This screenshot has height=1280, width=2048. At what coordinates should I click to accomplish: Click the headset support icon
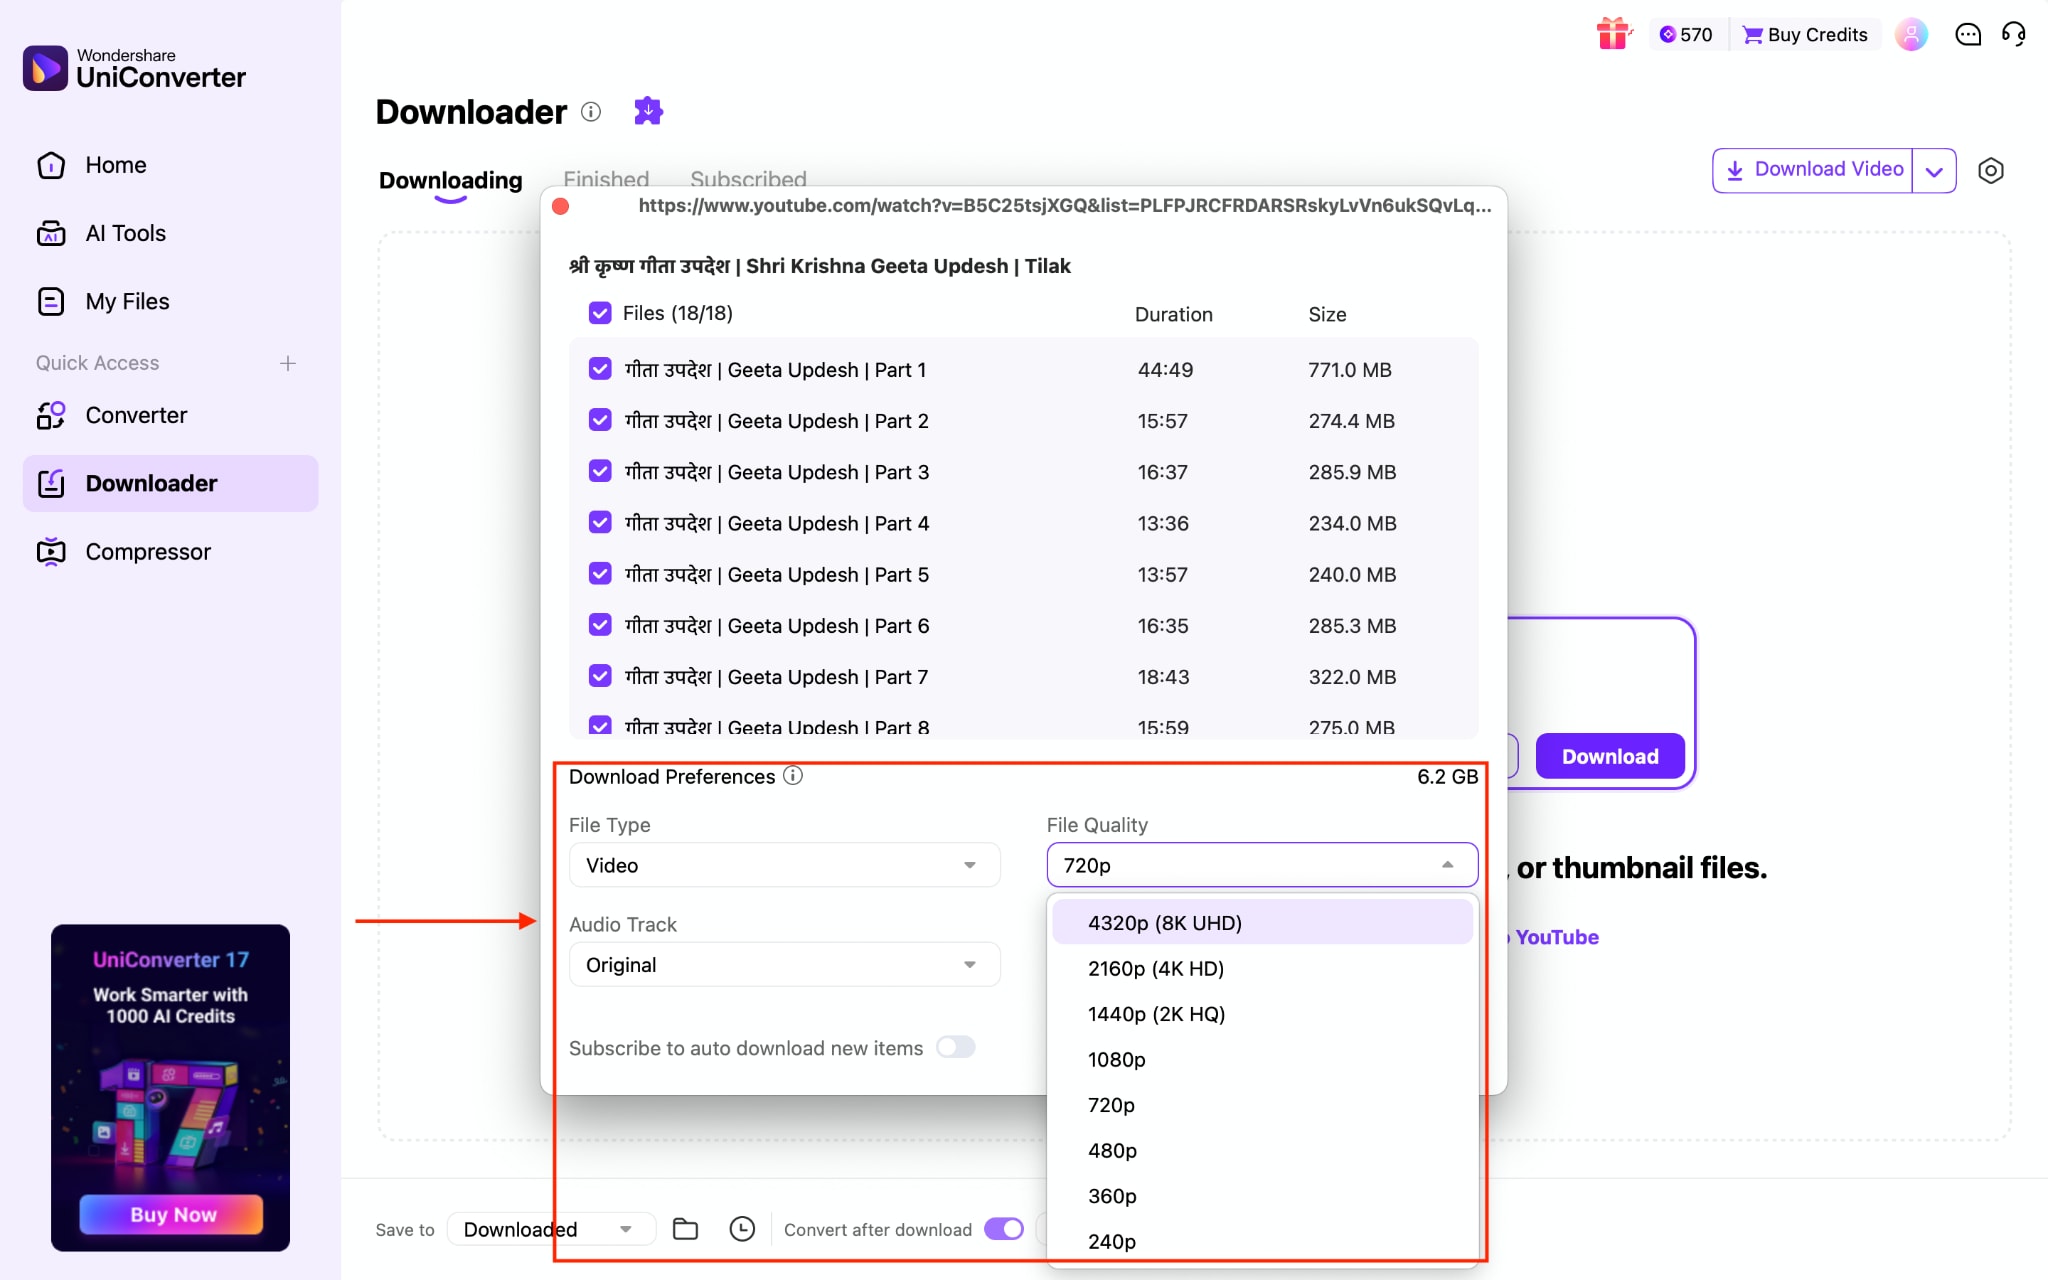pos(2015,34)
